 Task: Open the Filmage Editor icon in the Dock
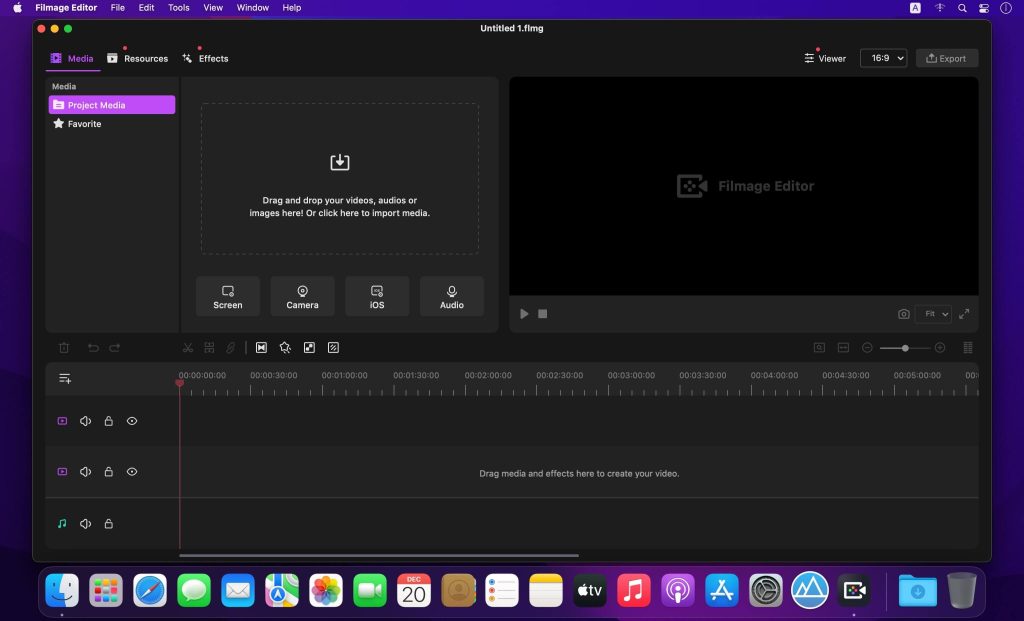pos(853,590)
